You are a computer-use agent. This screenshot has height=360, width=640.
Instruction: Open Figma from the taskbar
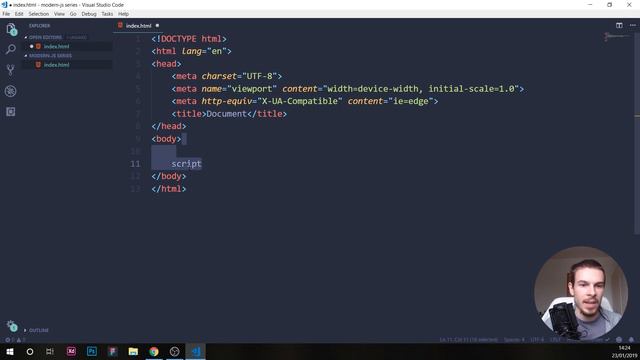click(113, 351)
